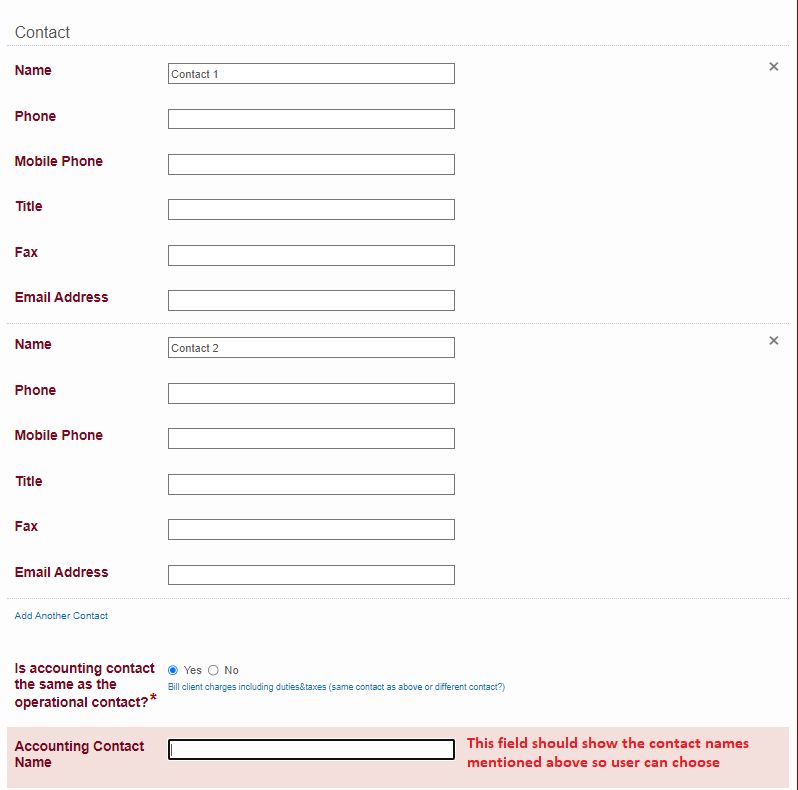The width and height of the screenshot is (798, 790).
Task: Click the Accounting Contact Name field
Action: 311,750
